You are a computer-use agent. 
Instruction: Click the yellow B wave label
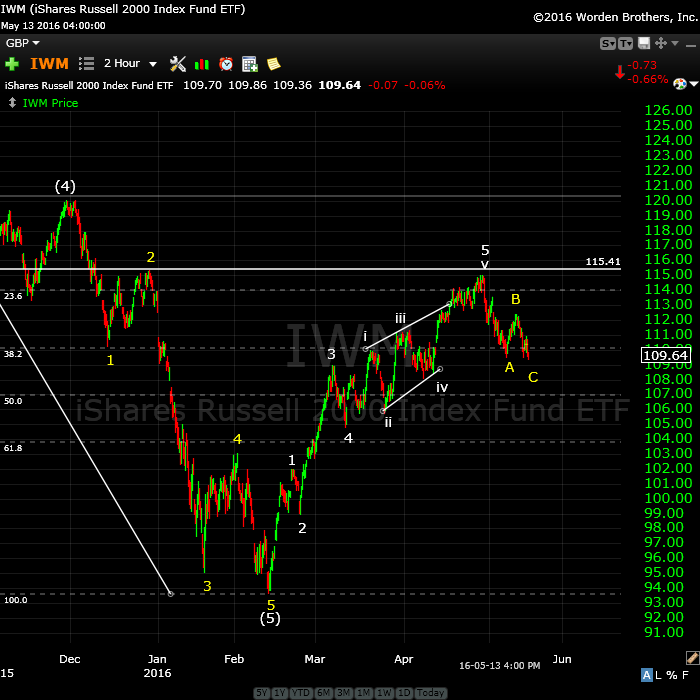click(x=516, y=299)
